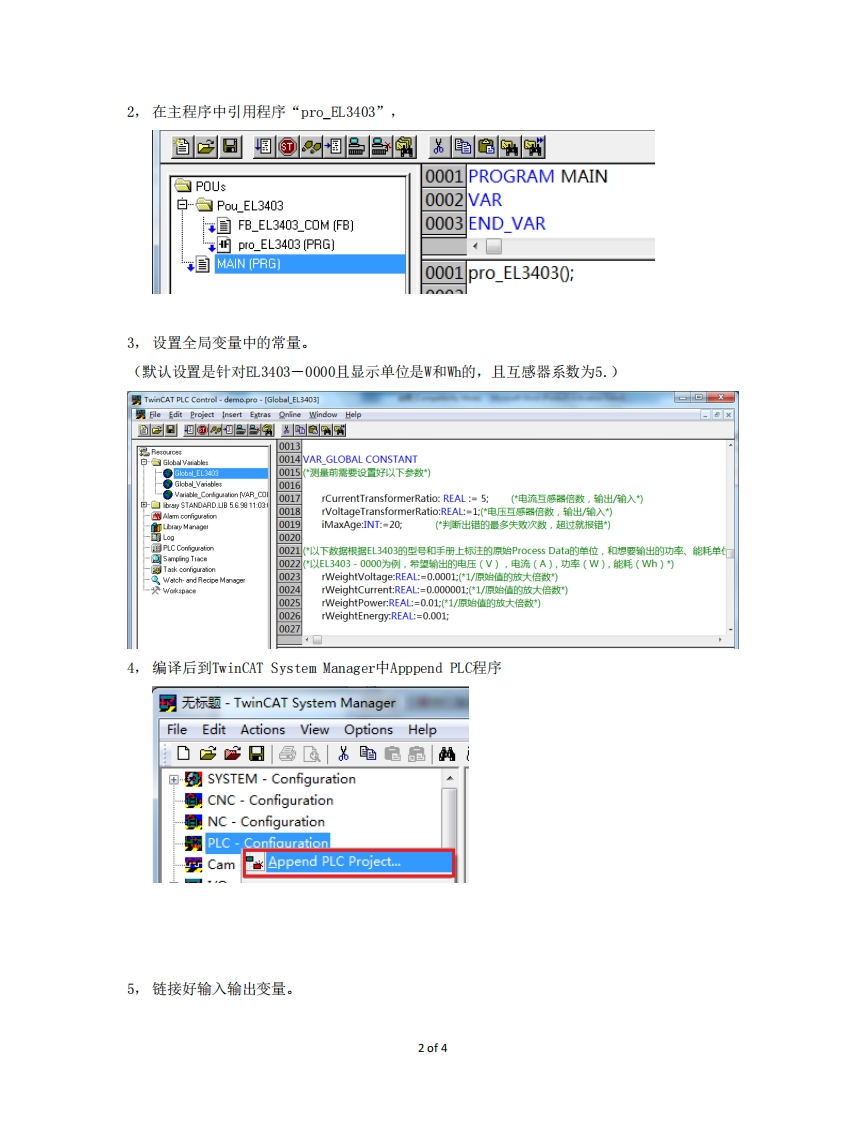Choose Append PLC Project... context menu entry
Viewport: 866px width, 1122px height.
pos(334,862)
